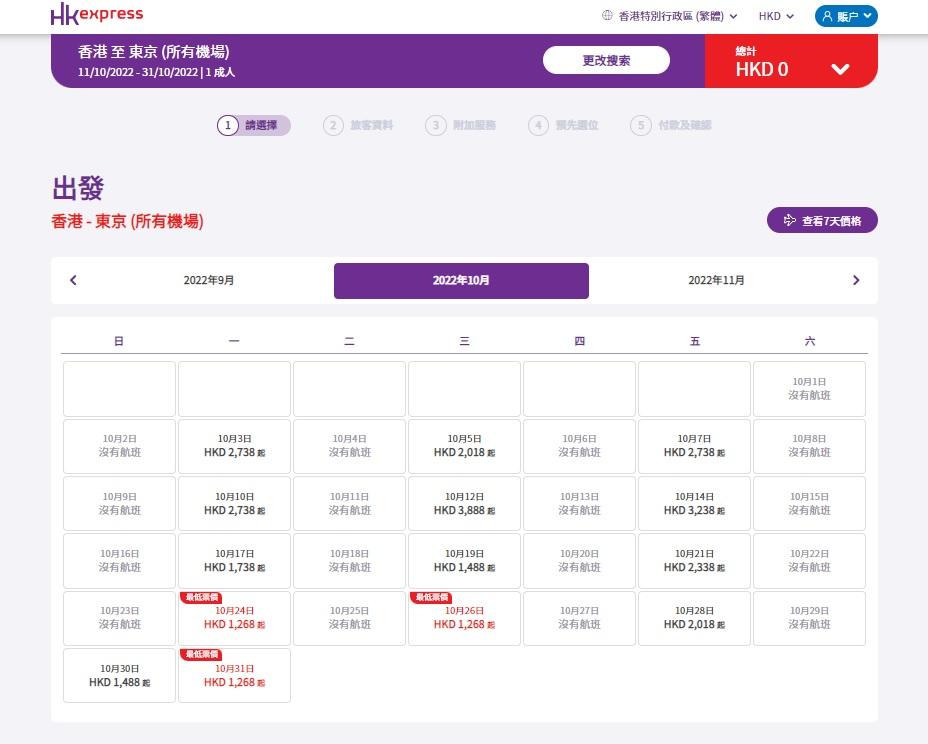Click the step 3 add-on services circle
This screenshot has width=928, height=744.
click(x=435, y=126)
